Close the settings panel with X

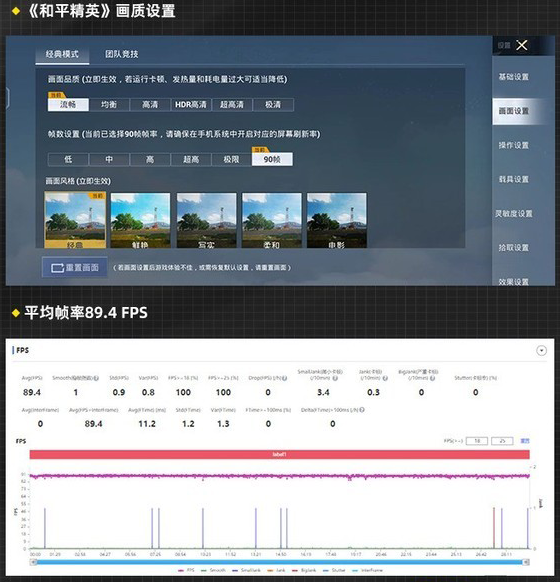[x=522, y=45]
